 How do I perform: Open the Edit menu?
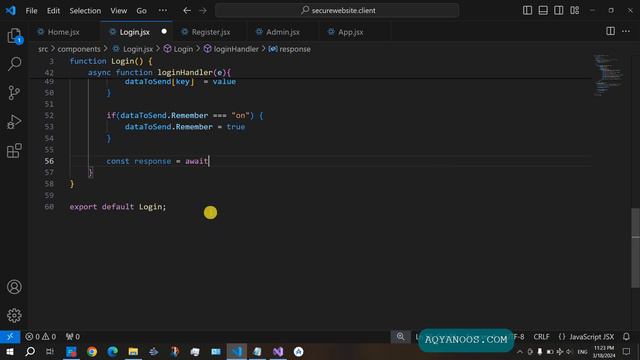(53, 11)
